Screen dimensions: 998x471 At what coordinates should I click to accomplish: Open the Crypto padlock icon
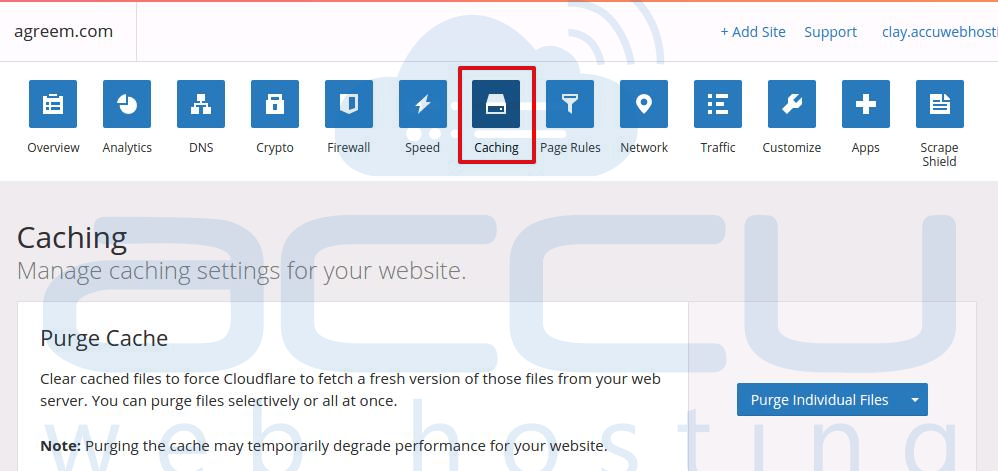click(274, 104)
